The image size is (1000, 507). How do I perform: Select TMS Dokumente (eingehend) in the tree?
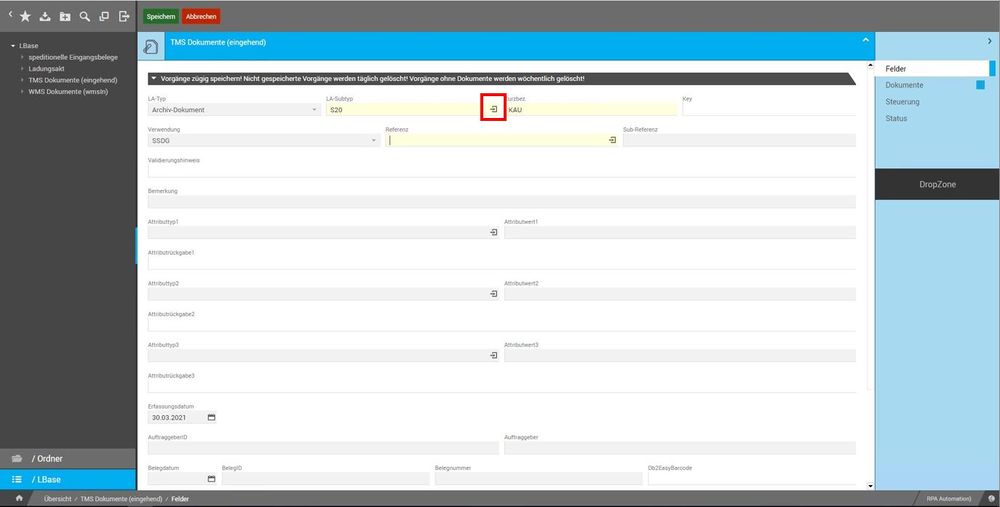point(73,80)
